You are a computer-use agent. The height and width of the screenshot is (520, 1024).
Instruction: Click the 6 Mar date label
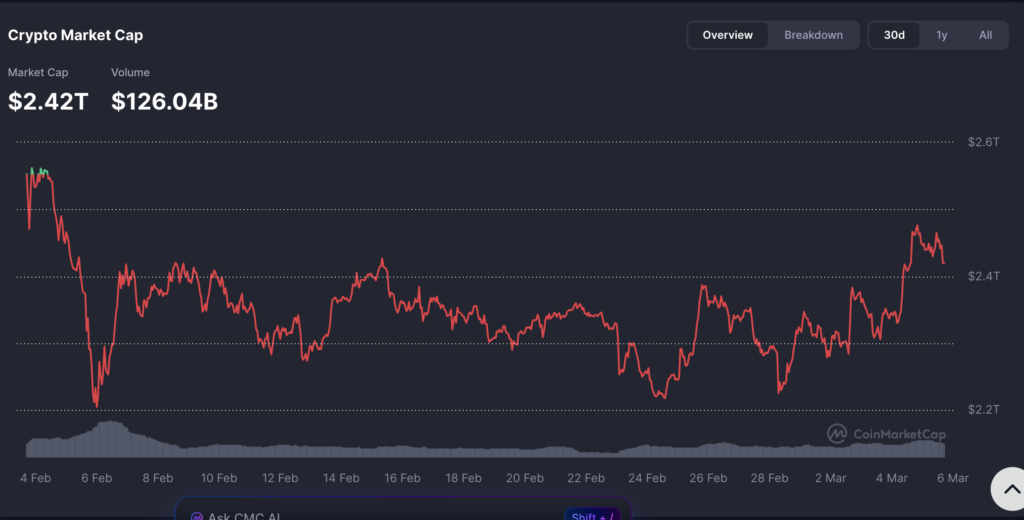[953, 478]
